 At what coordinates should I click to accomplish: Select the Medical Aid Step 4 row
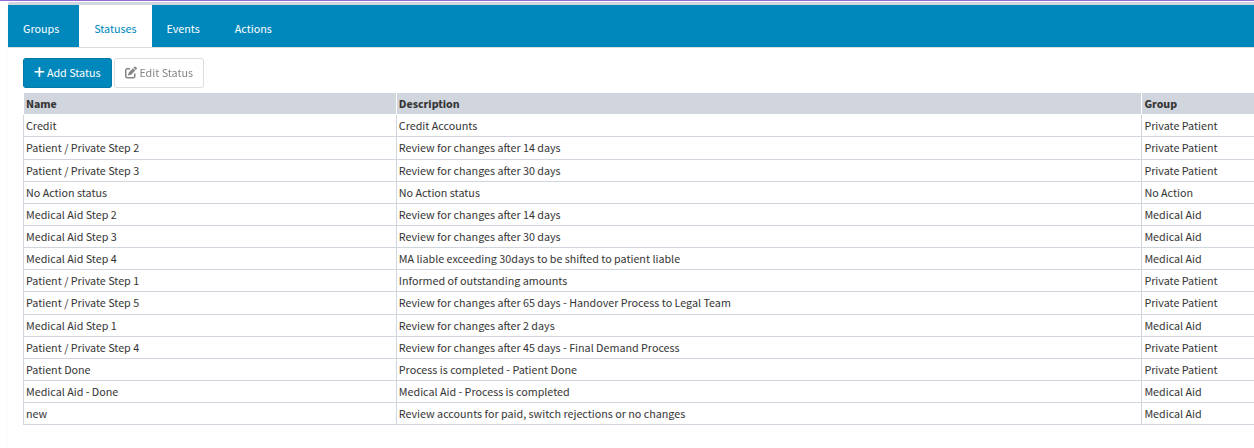tap(638, 259)
